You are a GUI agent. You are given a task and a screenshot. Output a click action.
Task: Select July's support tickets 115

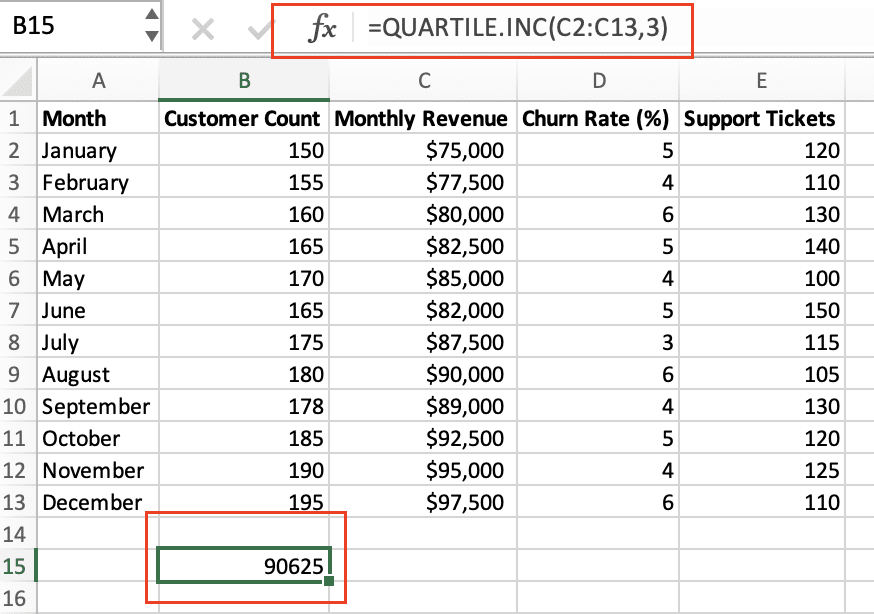(x=762, y=342)
